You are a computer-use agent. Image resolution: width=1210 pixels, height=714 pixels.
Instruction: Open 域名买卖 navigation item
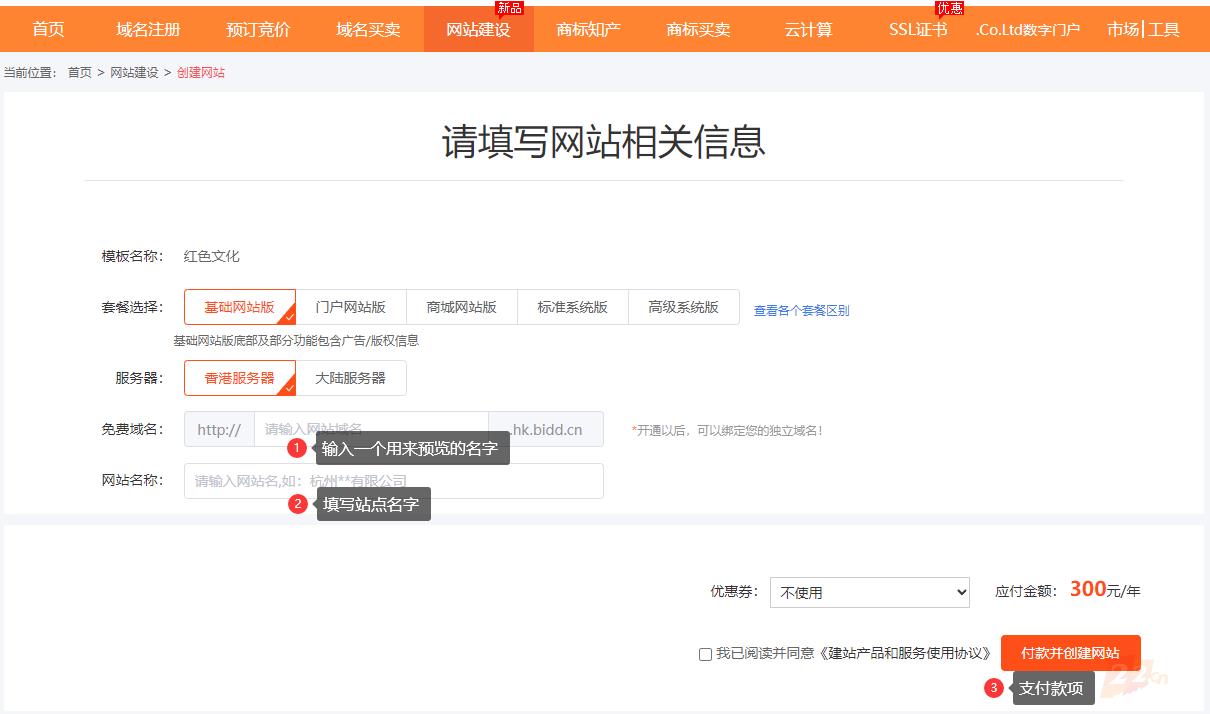(368, 29)
